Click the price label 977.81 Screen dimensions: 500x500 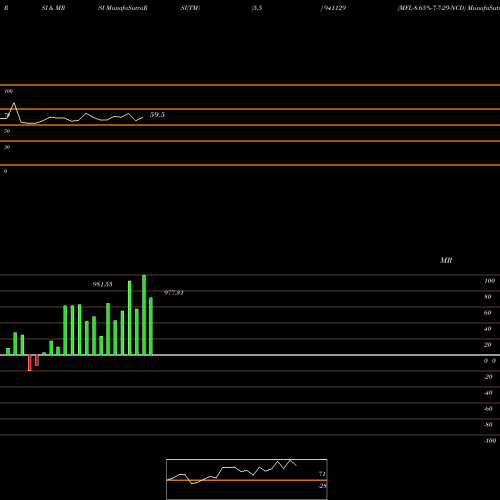[x=174, y=293]
